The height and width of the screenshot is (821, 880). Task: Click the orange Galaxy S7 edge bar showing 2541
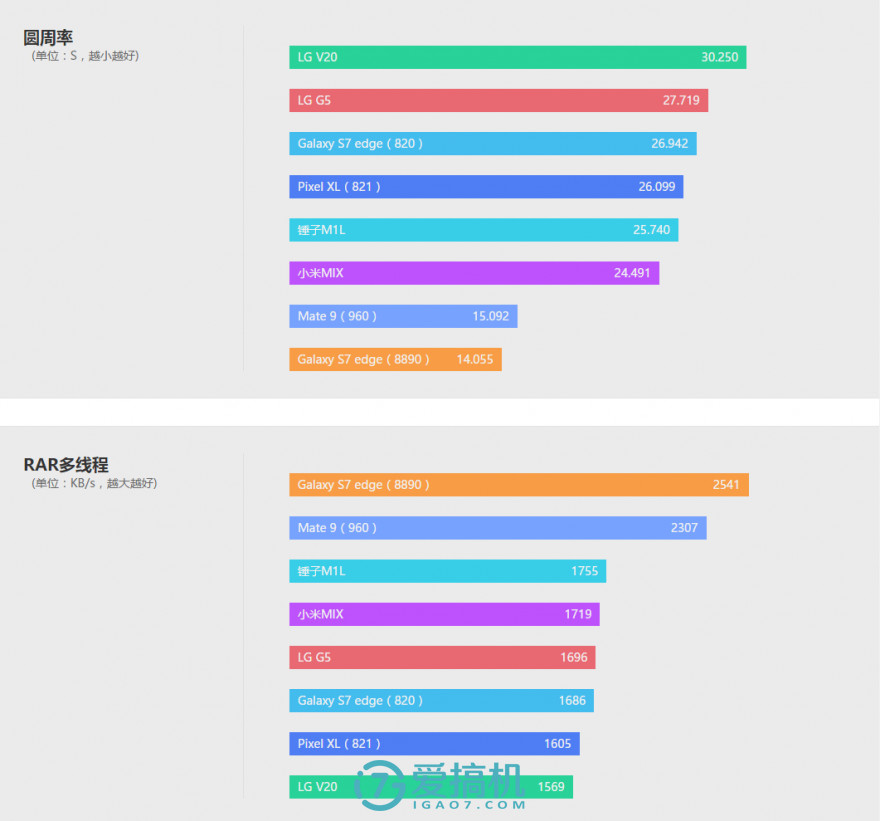(x=518, y=484)
